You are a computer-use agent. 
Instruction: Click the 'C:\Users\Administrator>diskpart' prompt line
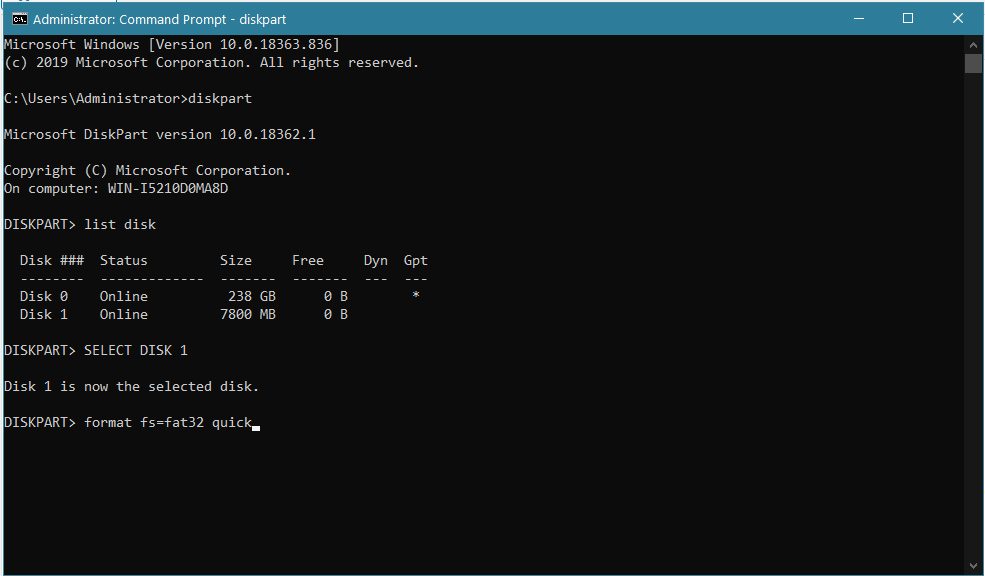click(128, 99)
